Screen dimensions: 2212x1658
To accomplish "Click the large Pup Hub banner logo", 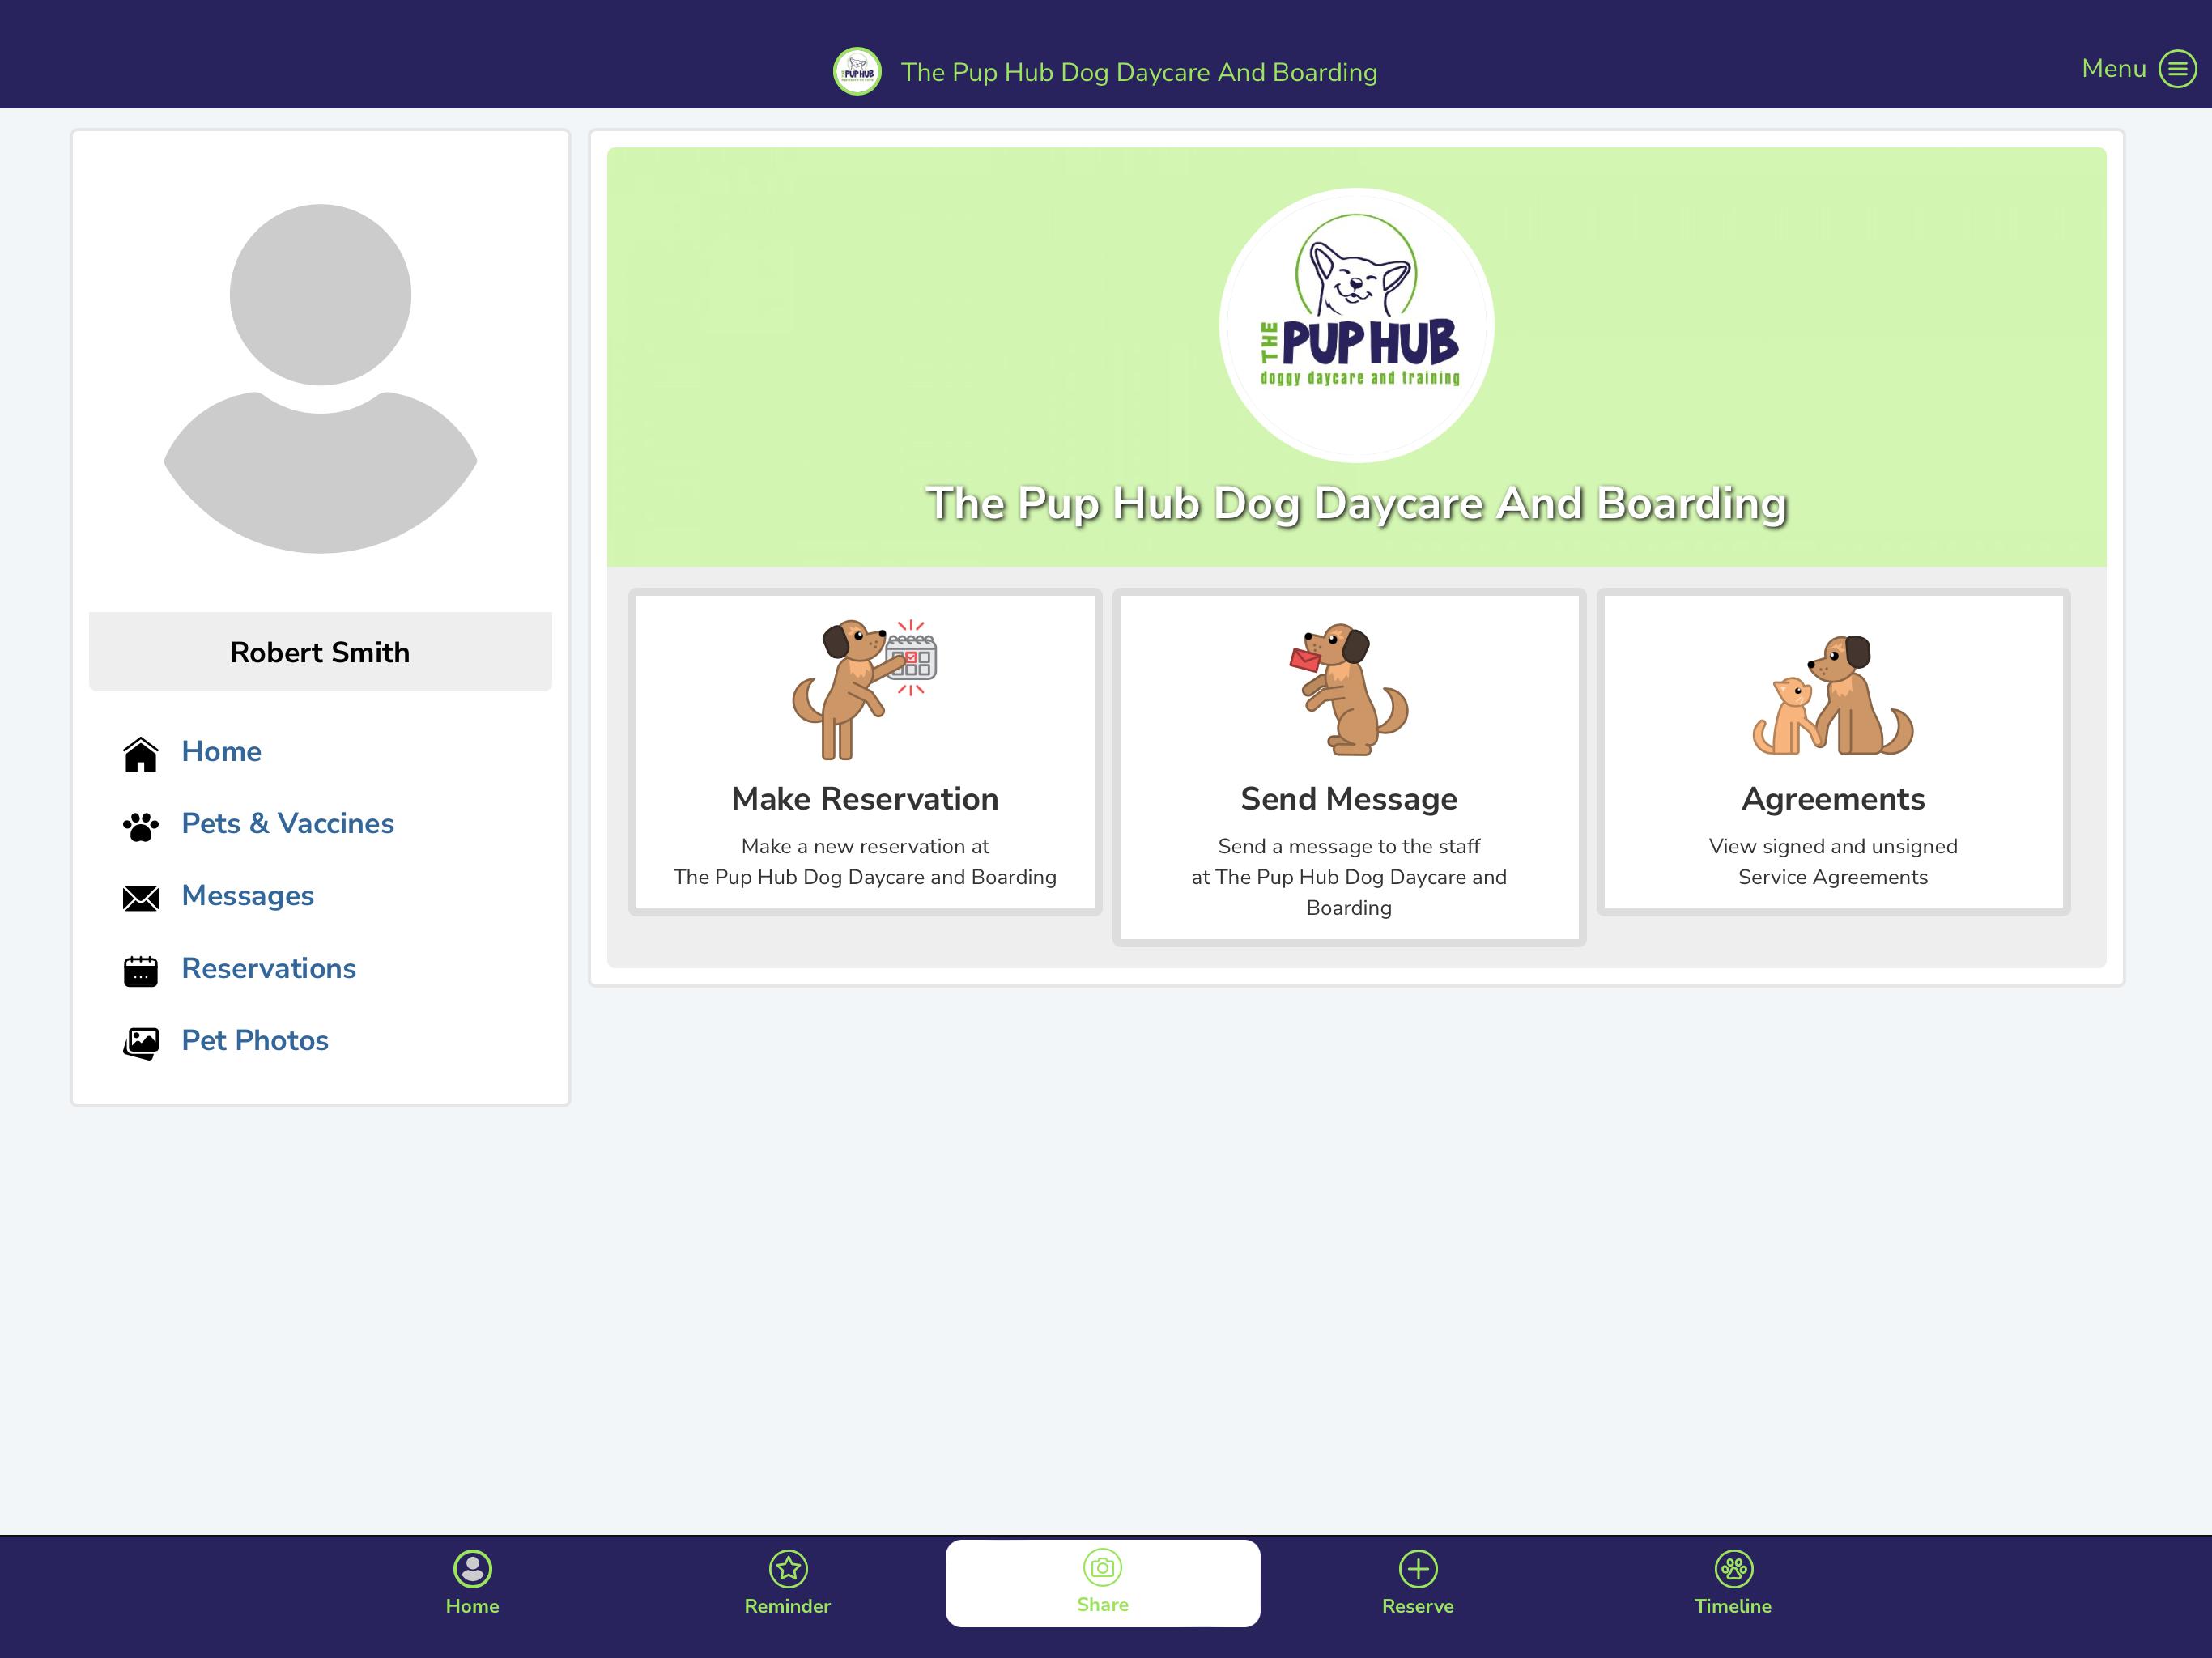I will 1357,325.
